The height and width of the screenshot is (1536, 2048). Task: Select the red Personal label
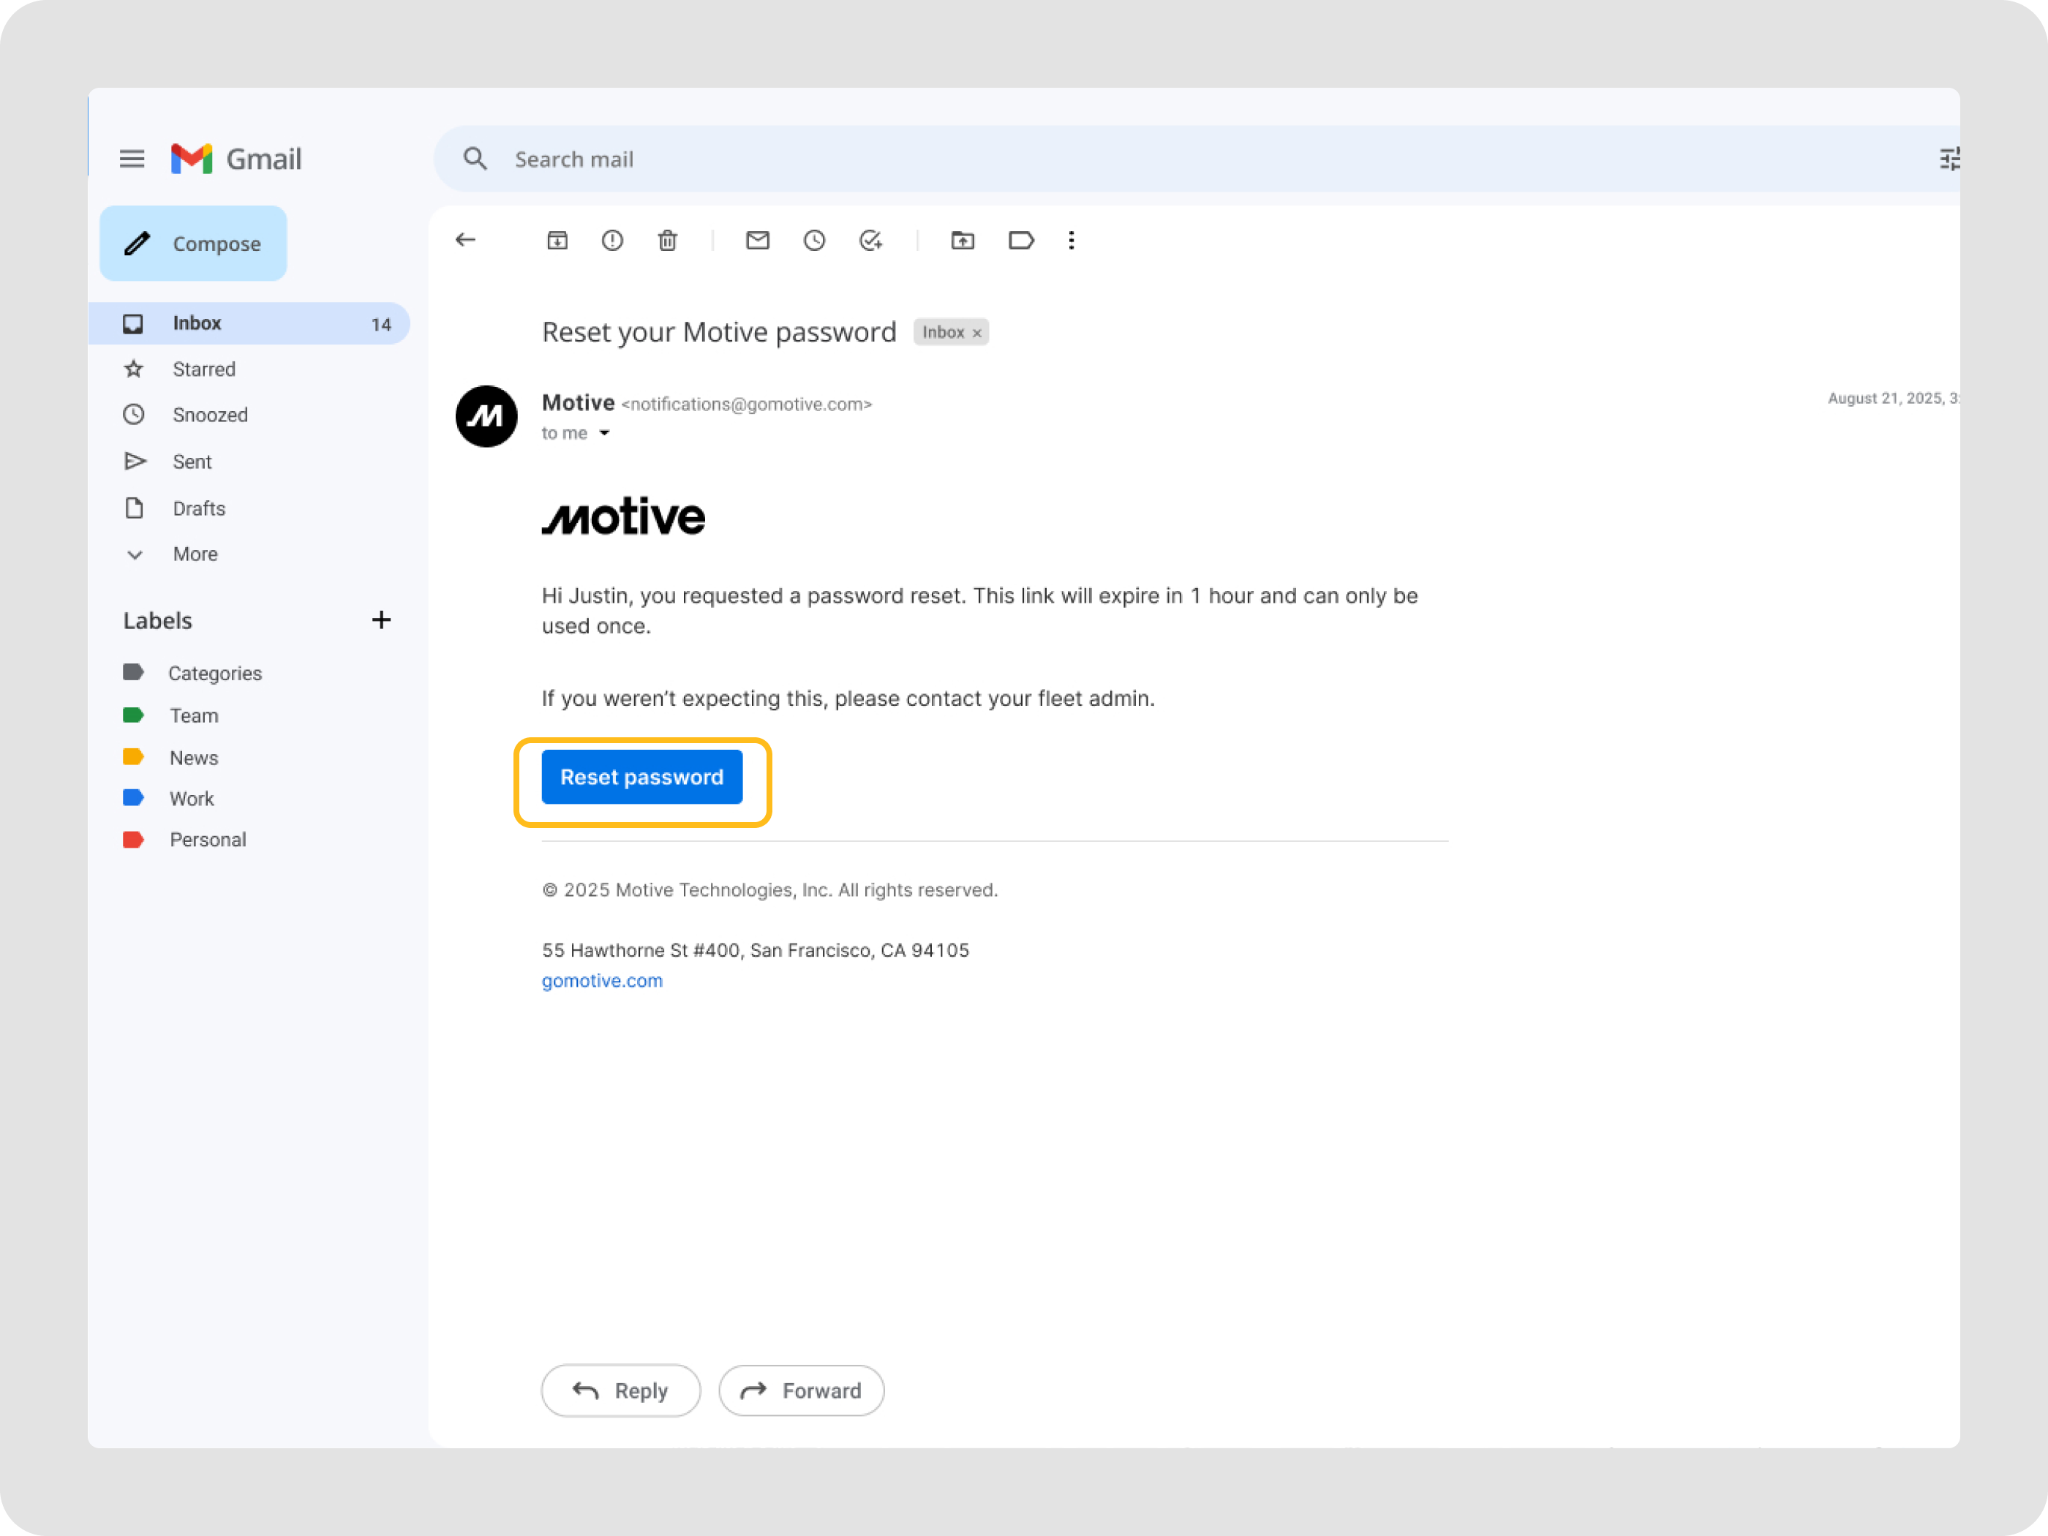207,840
